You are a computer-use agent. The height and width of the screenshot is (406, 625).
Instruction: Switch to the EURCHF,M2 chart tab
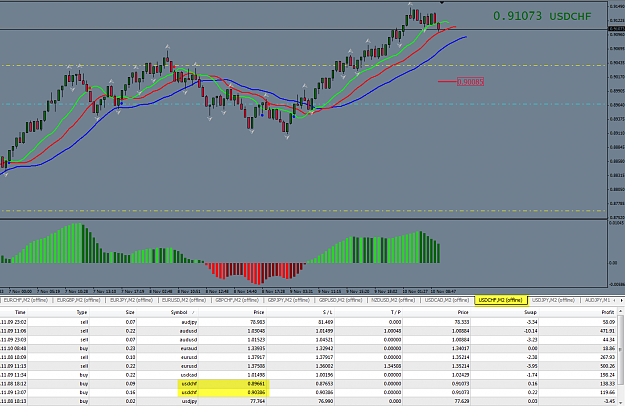click(x=26, y=300)
